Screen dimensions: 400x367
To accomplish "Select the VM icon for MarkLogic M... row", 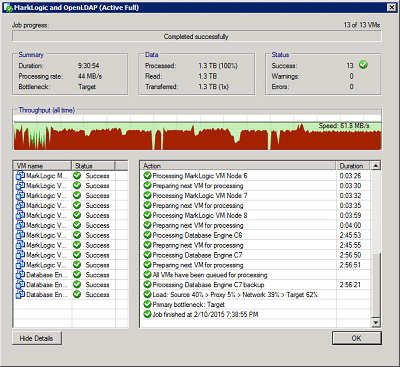I will click(20, 176).
